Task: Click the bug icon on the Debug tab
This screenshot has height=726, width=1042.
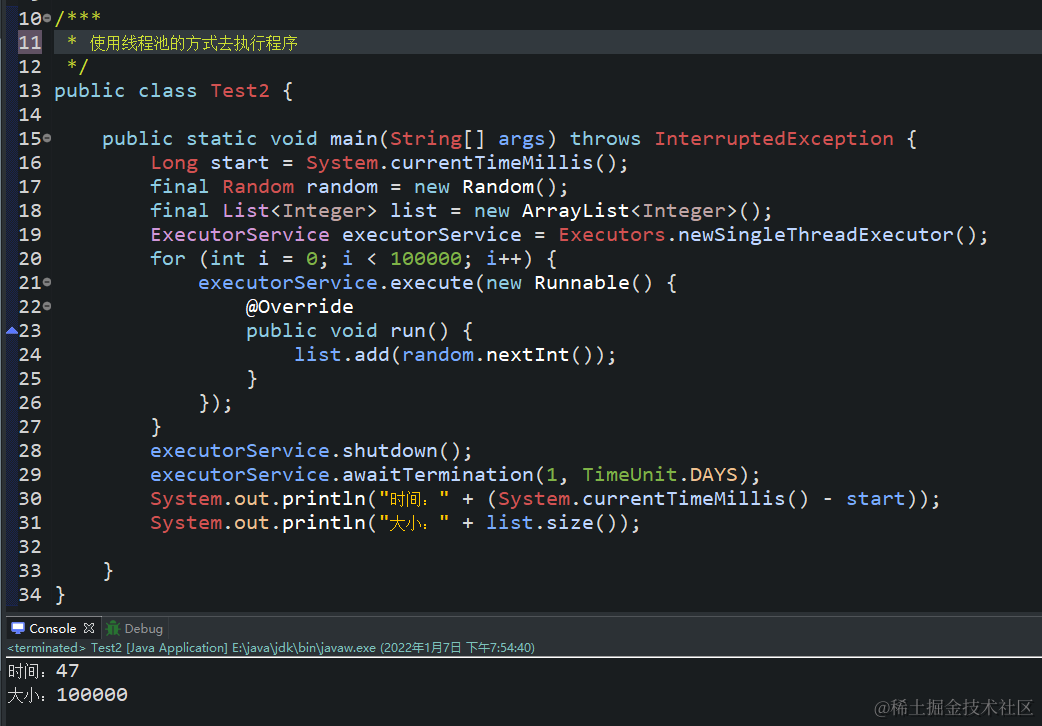Action: tap(114, 628)
